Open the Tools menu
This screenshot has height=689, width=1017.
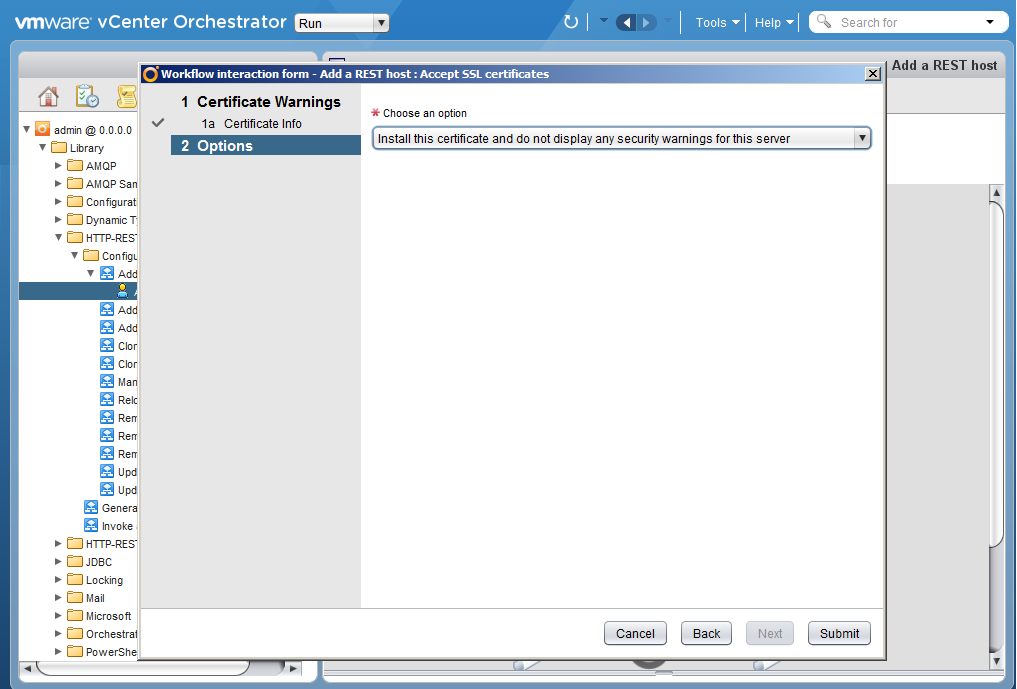[717, 23]
